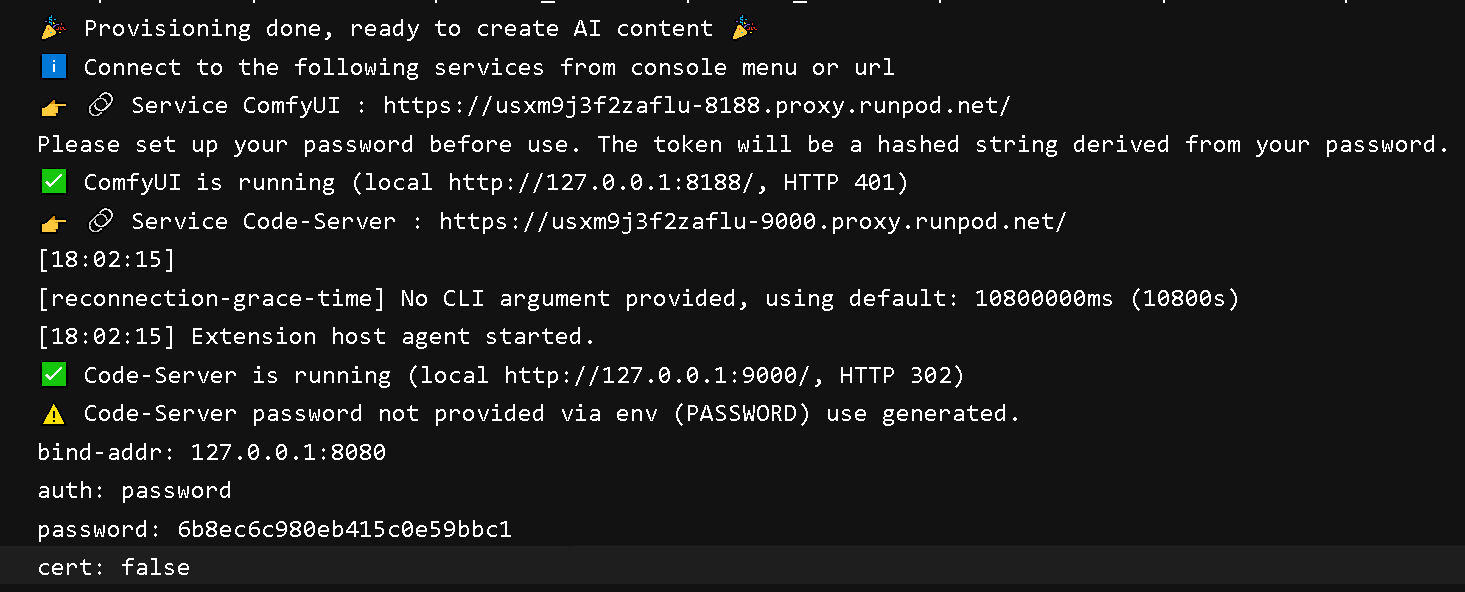Screen dimensions: 1465x592
Task: Open the Code-Server runpod proxy URL
Action: click(753, 221)
